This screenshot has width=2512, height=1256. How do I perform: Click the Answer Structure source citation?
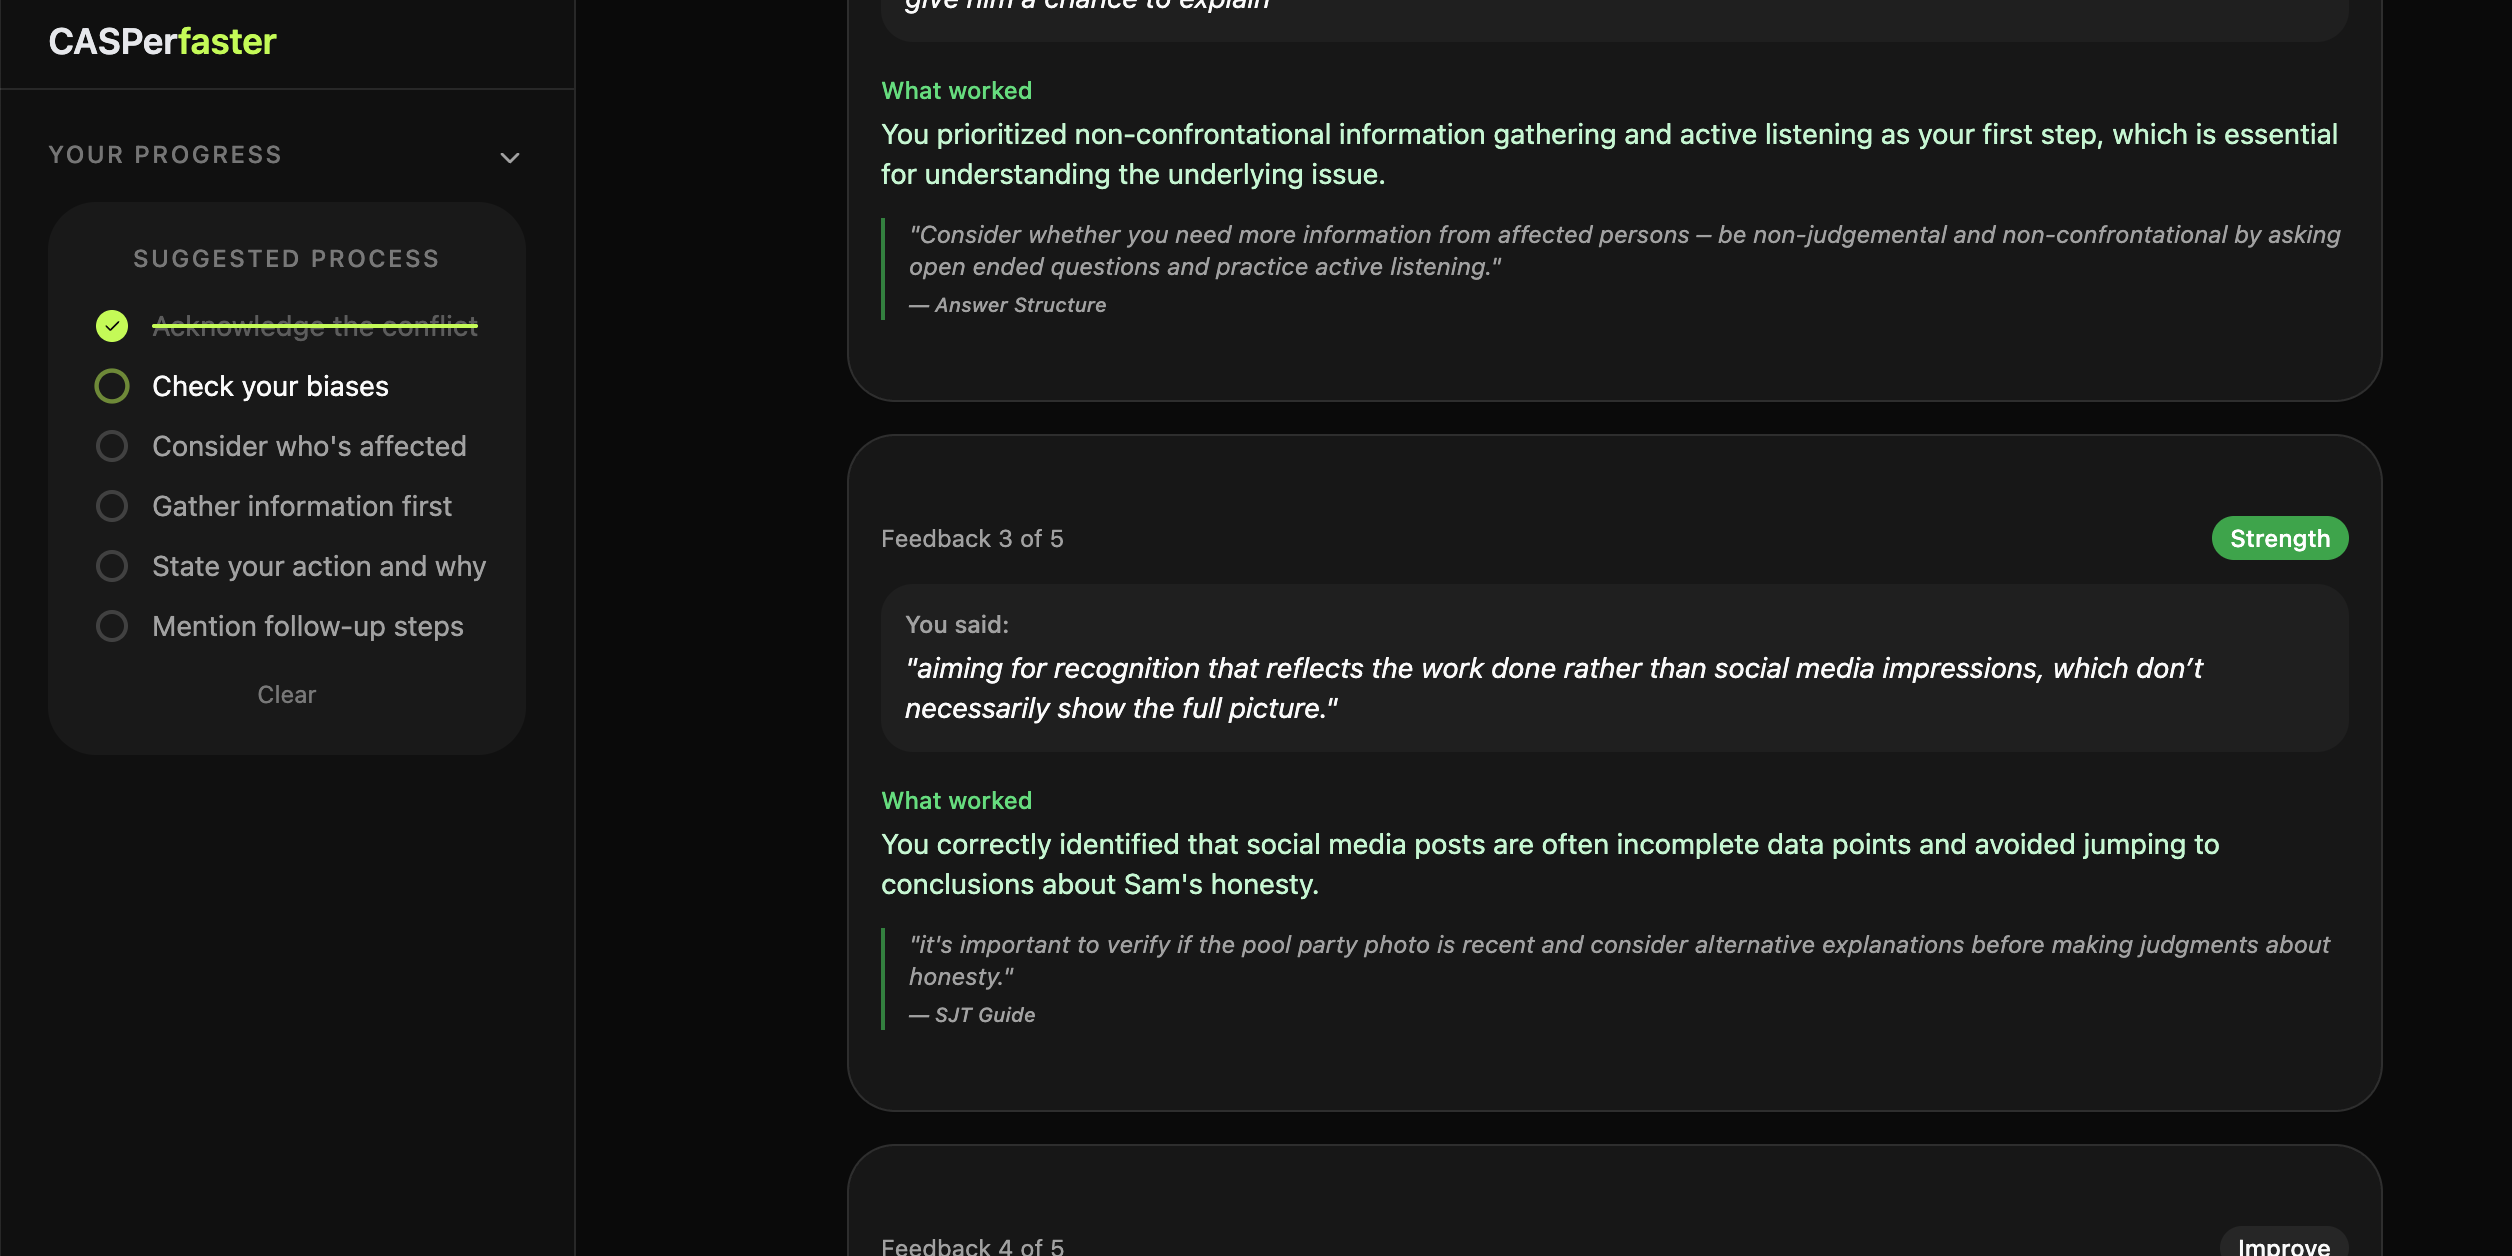[x=1019, y=305]
